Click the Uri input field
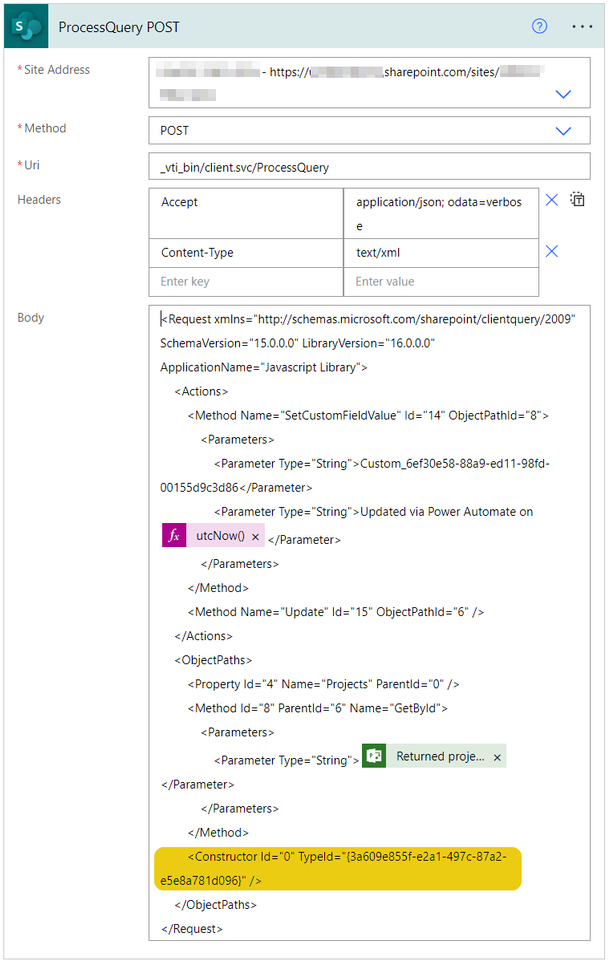Viewport: 610px width, 961px height. [369, 167]
